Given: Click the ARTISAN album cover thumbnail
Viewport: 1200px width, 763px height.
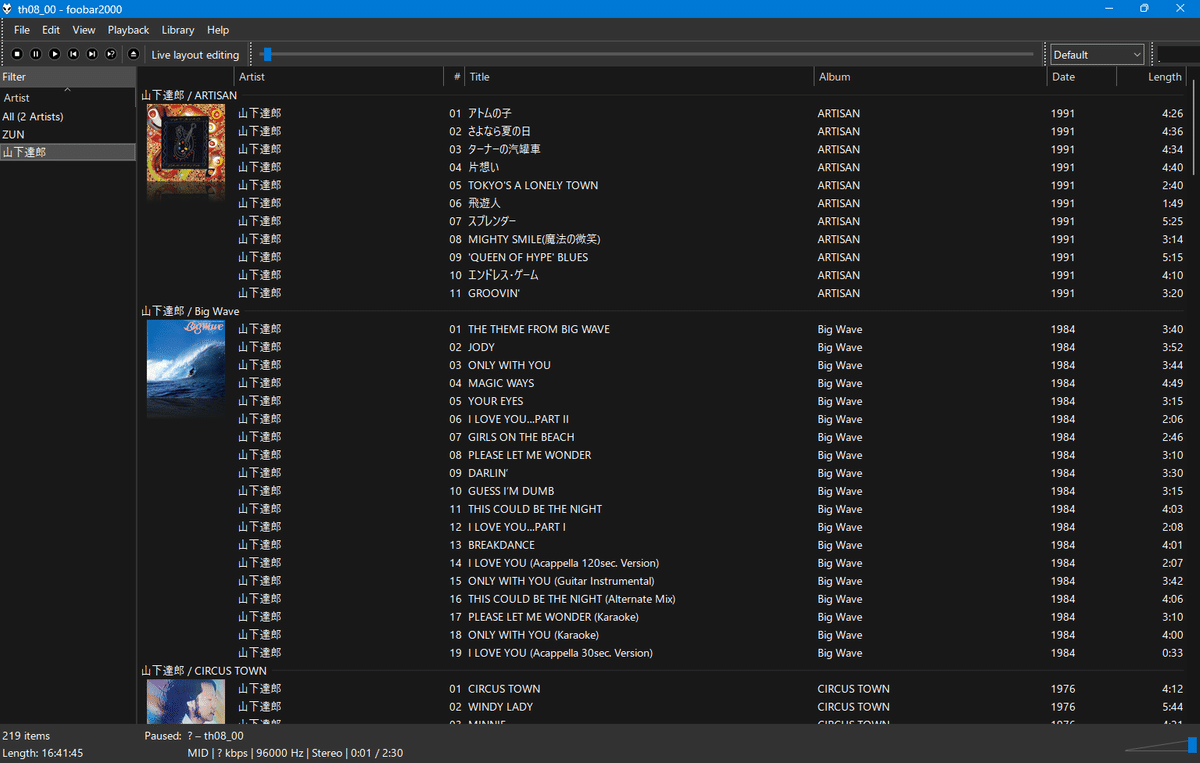Looking at the screenshot, I should click(186, 143).
